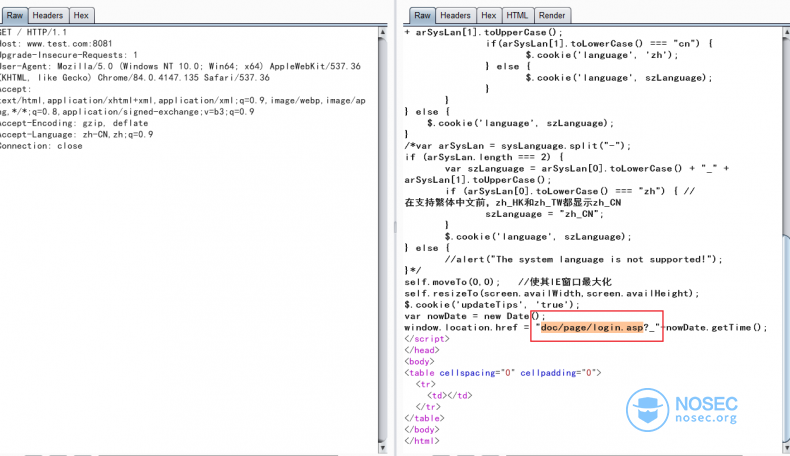Open the response Render tab
790x456 pixels.
coord(552,16)
